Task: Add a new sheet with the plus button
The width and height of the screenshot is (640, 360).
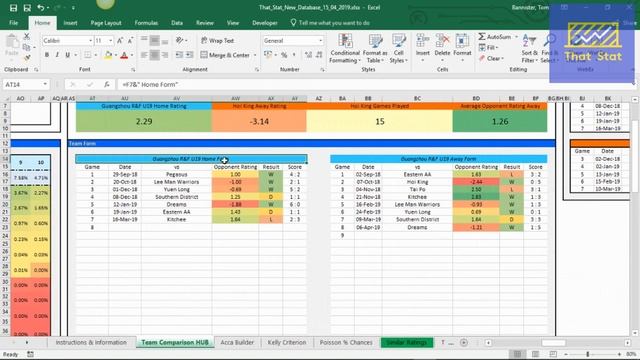Action: click(x=464, y=342)
